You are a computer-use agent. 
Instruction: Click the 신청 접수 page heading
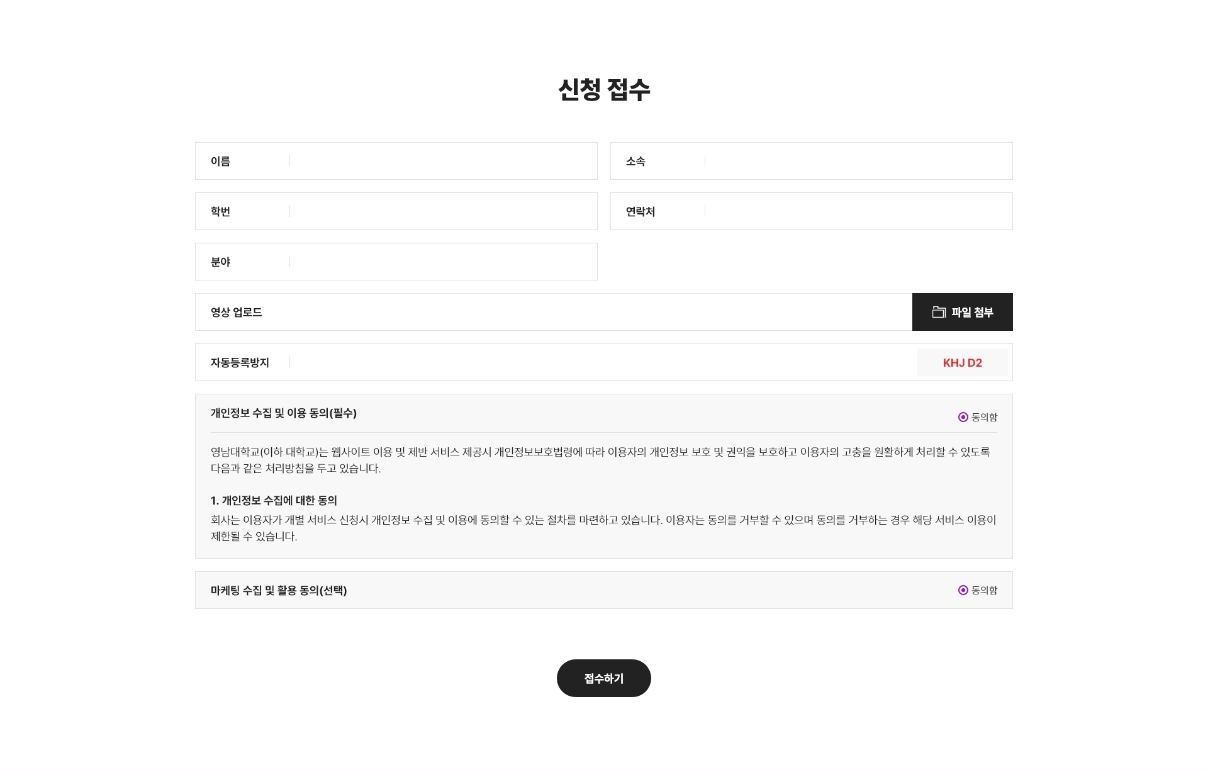(604, 90)
